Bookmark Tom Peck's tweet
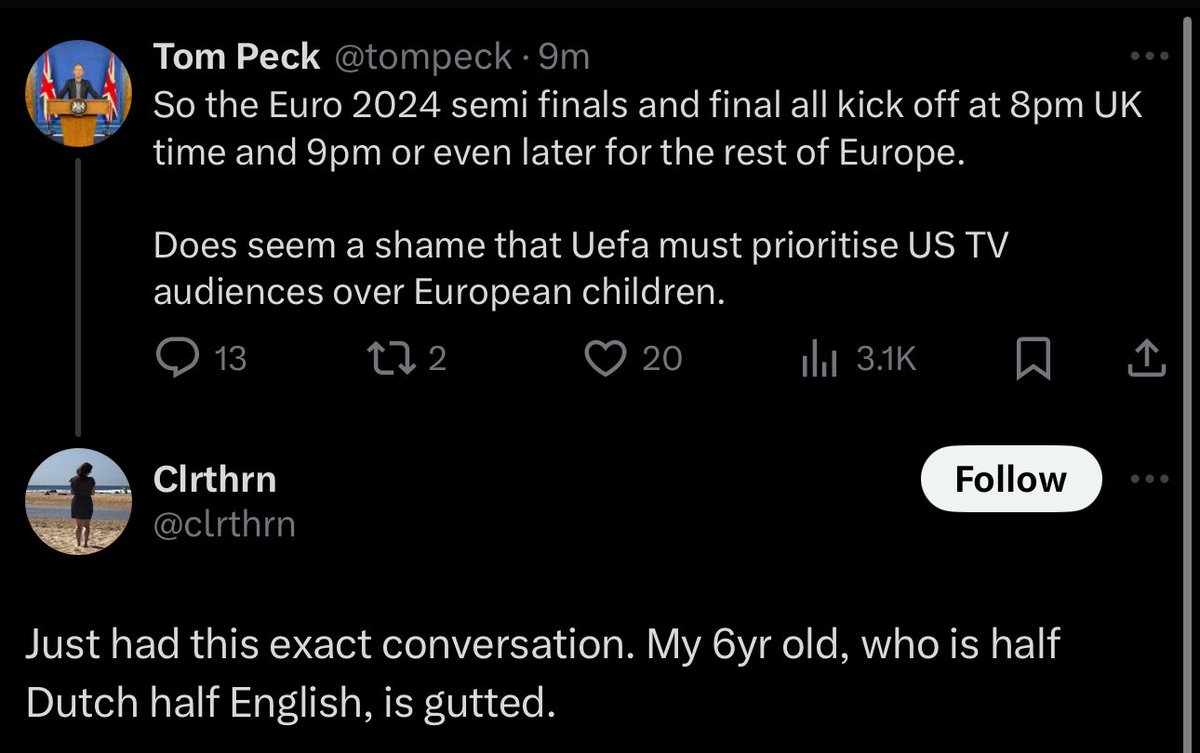Image resolution: width=1200 pixels, height=753 pixels. click(x=1033, y=360)
